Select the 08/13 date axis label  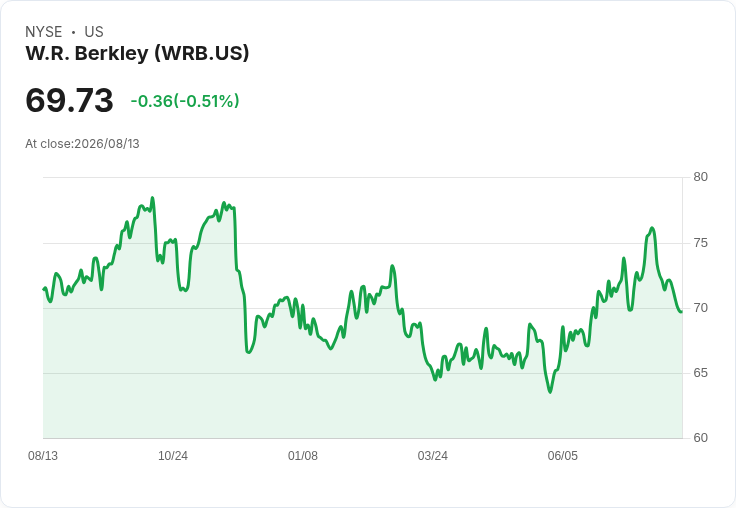43,456
